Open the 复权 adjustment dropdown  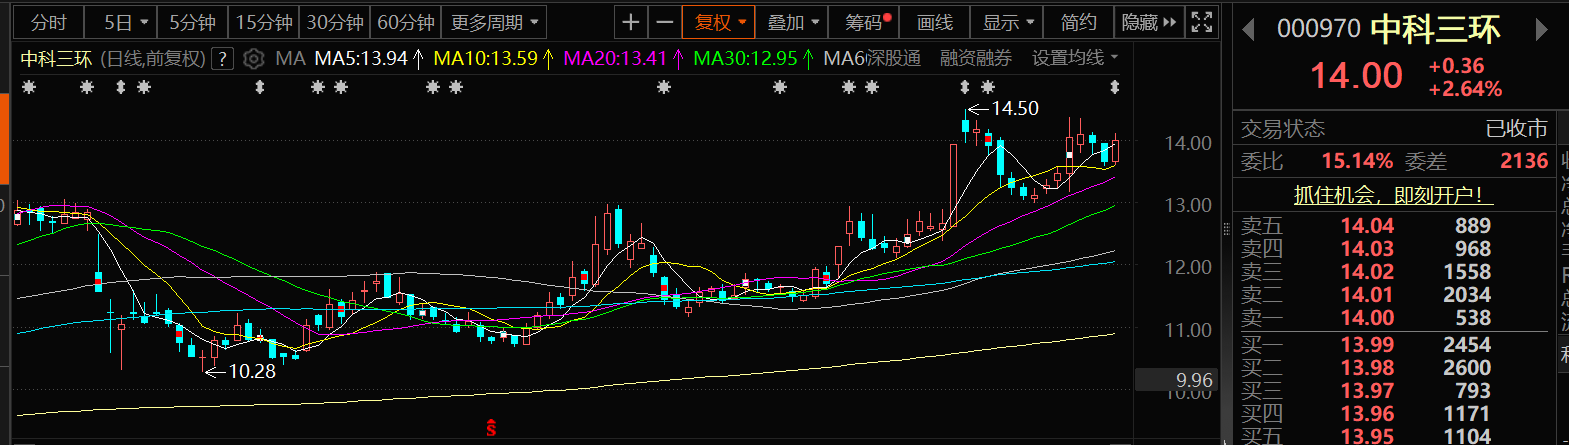(720, 22)
